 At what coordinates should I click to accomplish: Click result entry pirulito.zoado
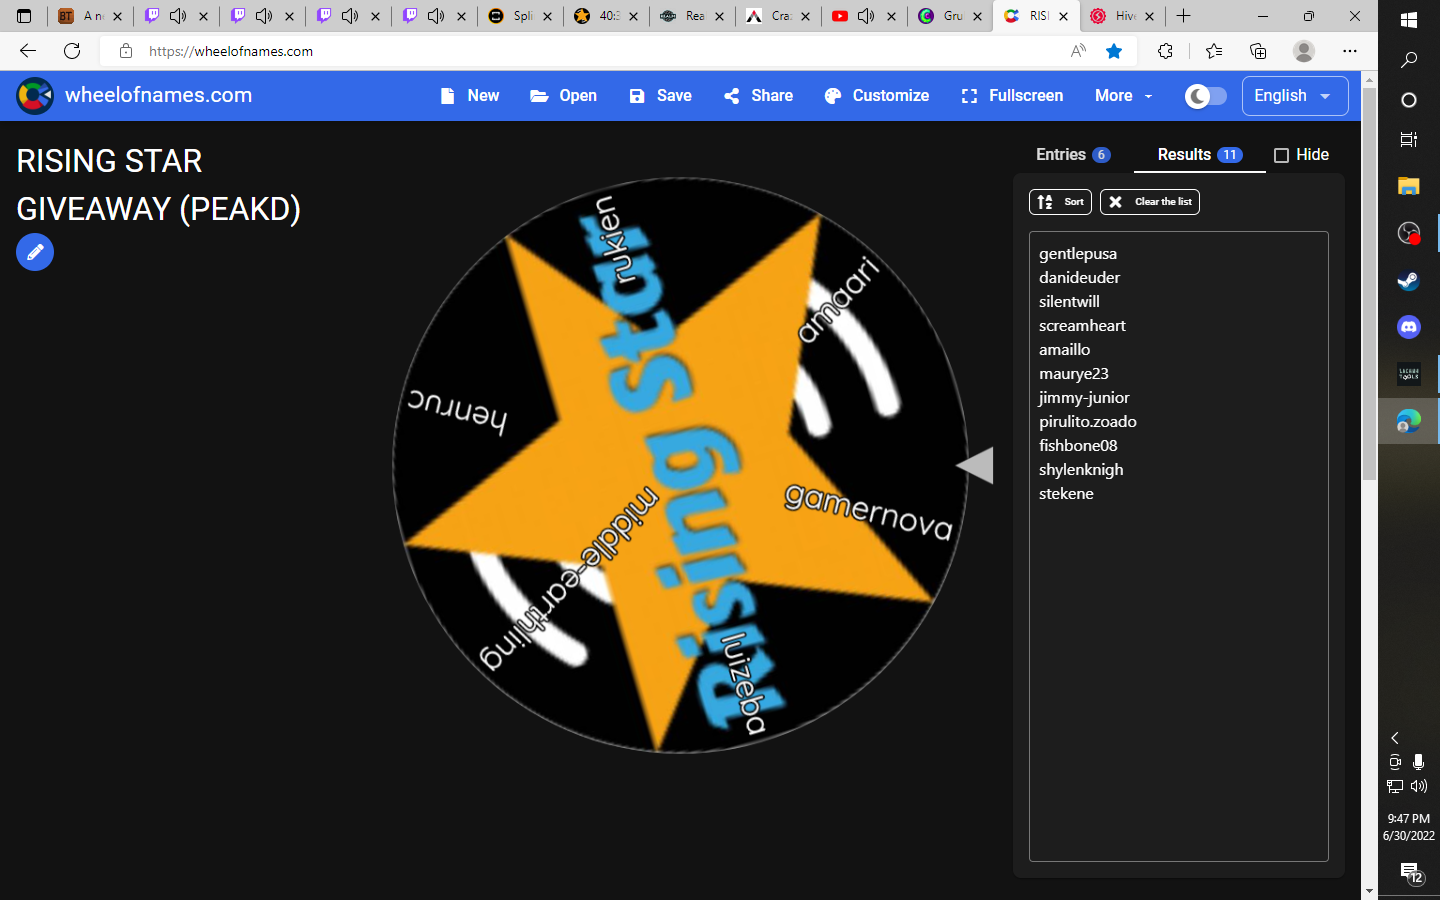tap(1088, 422)
